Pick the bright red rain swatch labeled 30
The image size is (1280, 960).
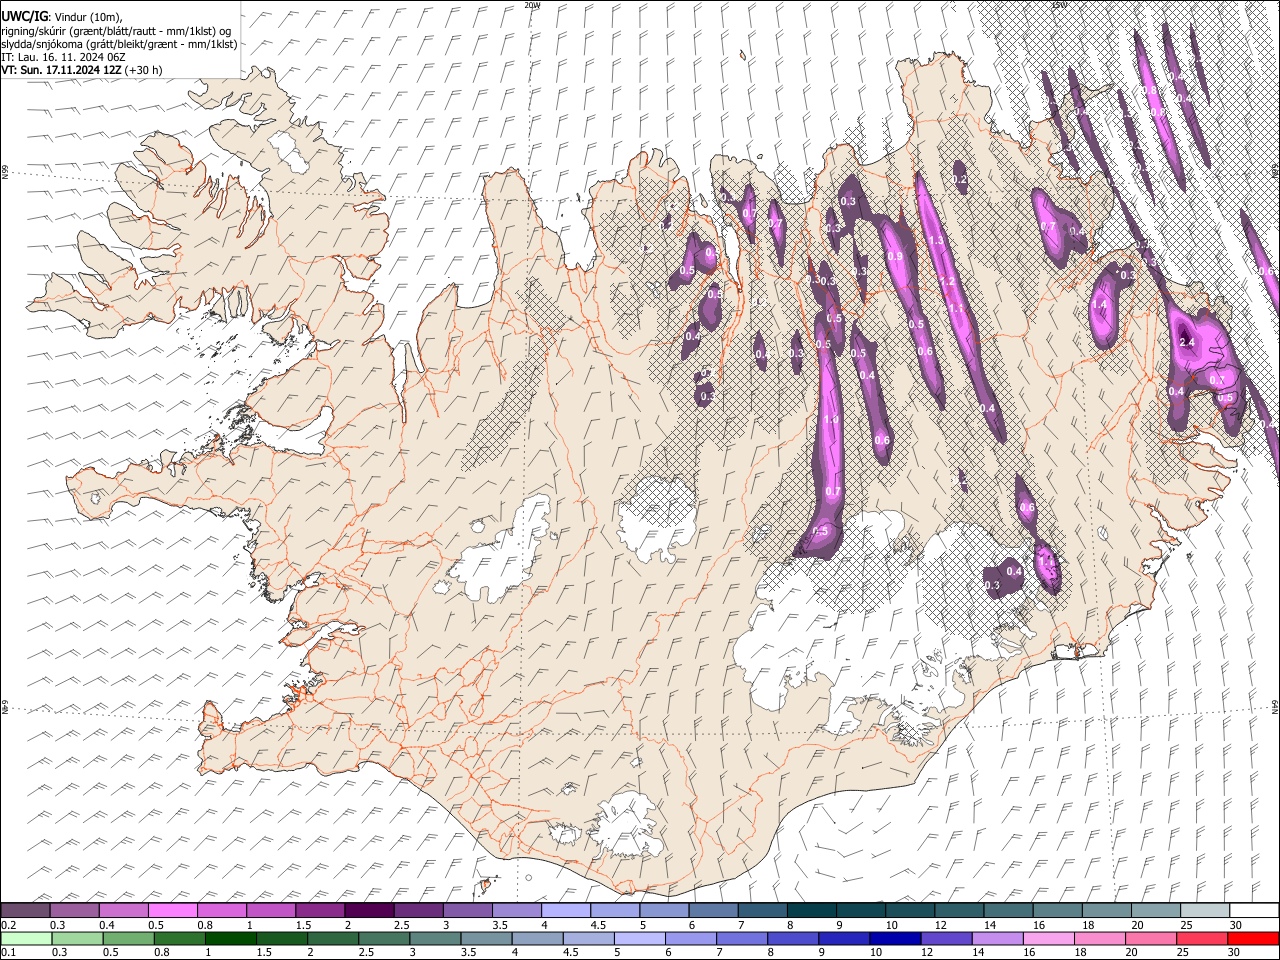click(1253, 938)
